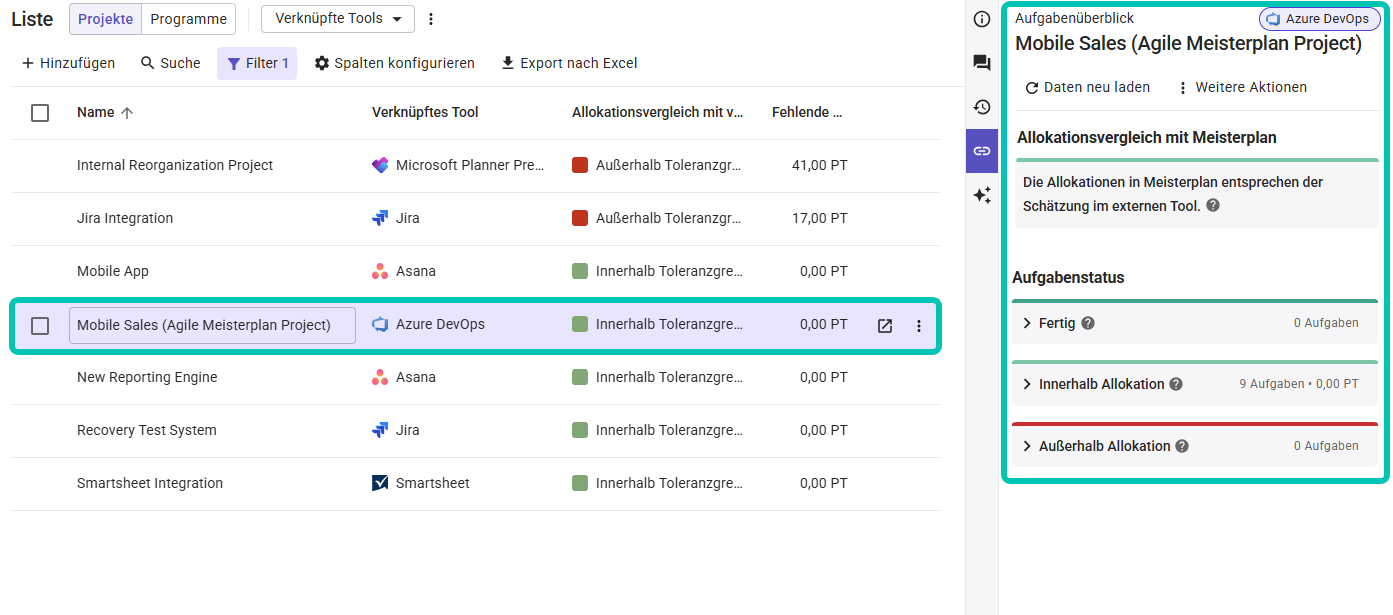Viewport: 1393px width, 615px height.
Task: Switch to the Projekte tab
Action: pyautogui.click(x=106, y=19)
